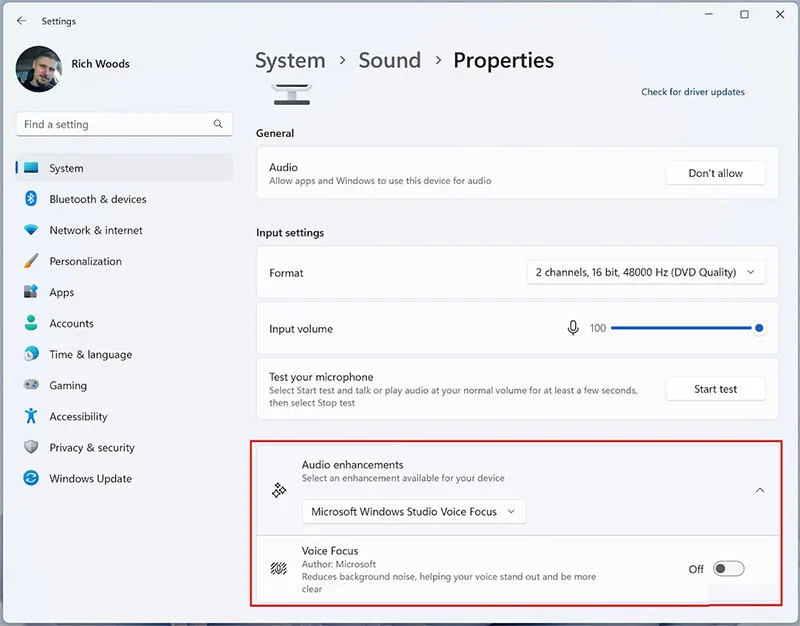Viewport: 800px width, 626px height.
Task: Click Check for driver updates link
Action: tap(693, 92)
